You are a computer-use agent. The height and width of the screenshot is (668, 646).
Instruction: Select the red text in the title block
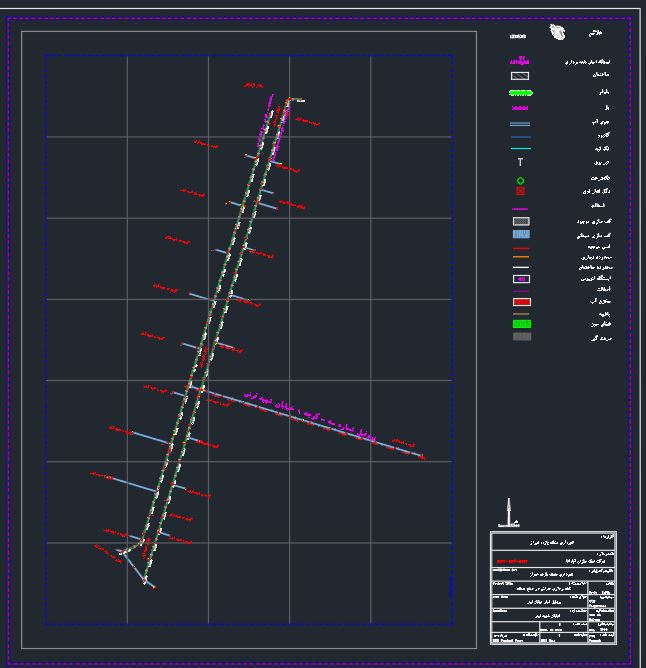[514, 560]
